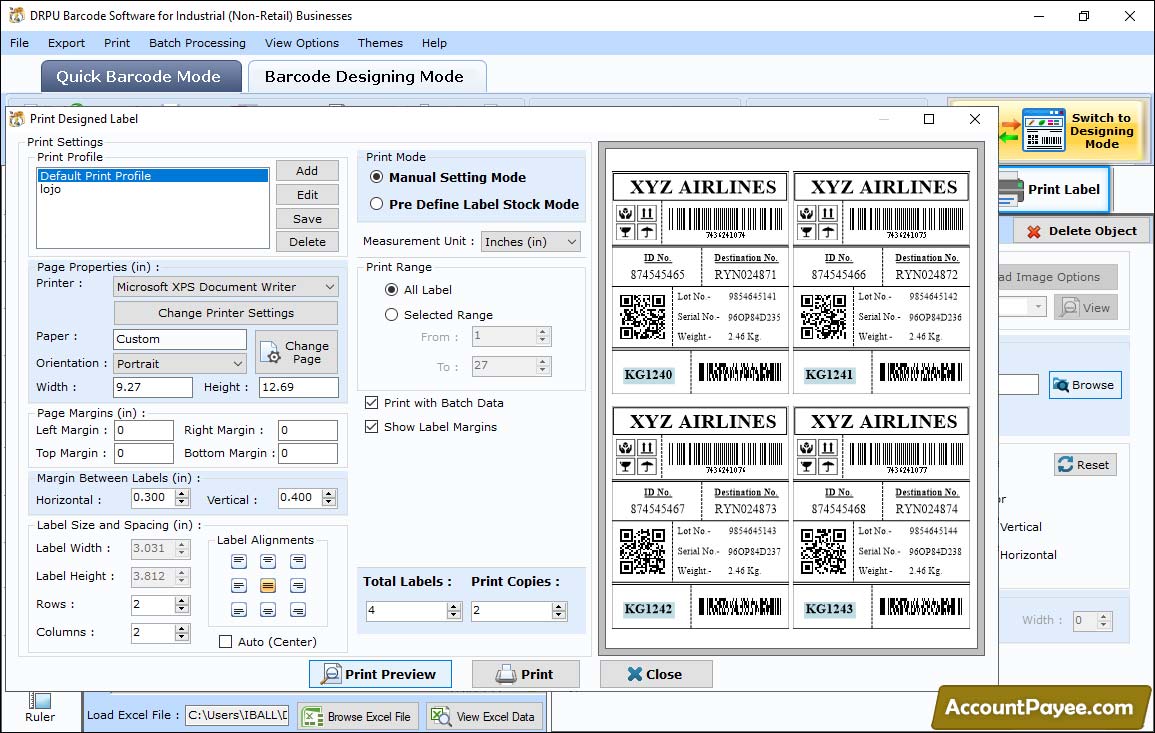
Task: Click the Switch to Designing Mode icon
Action: click(x=1043, y=130)
